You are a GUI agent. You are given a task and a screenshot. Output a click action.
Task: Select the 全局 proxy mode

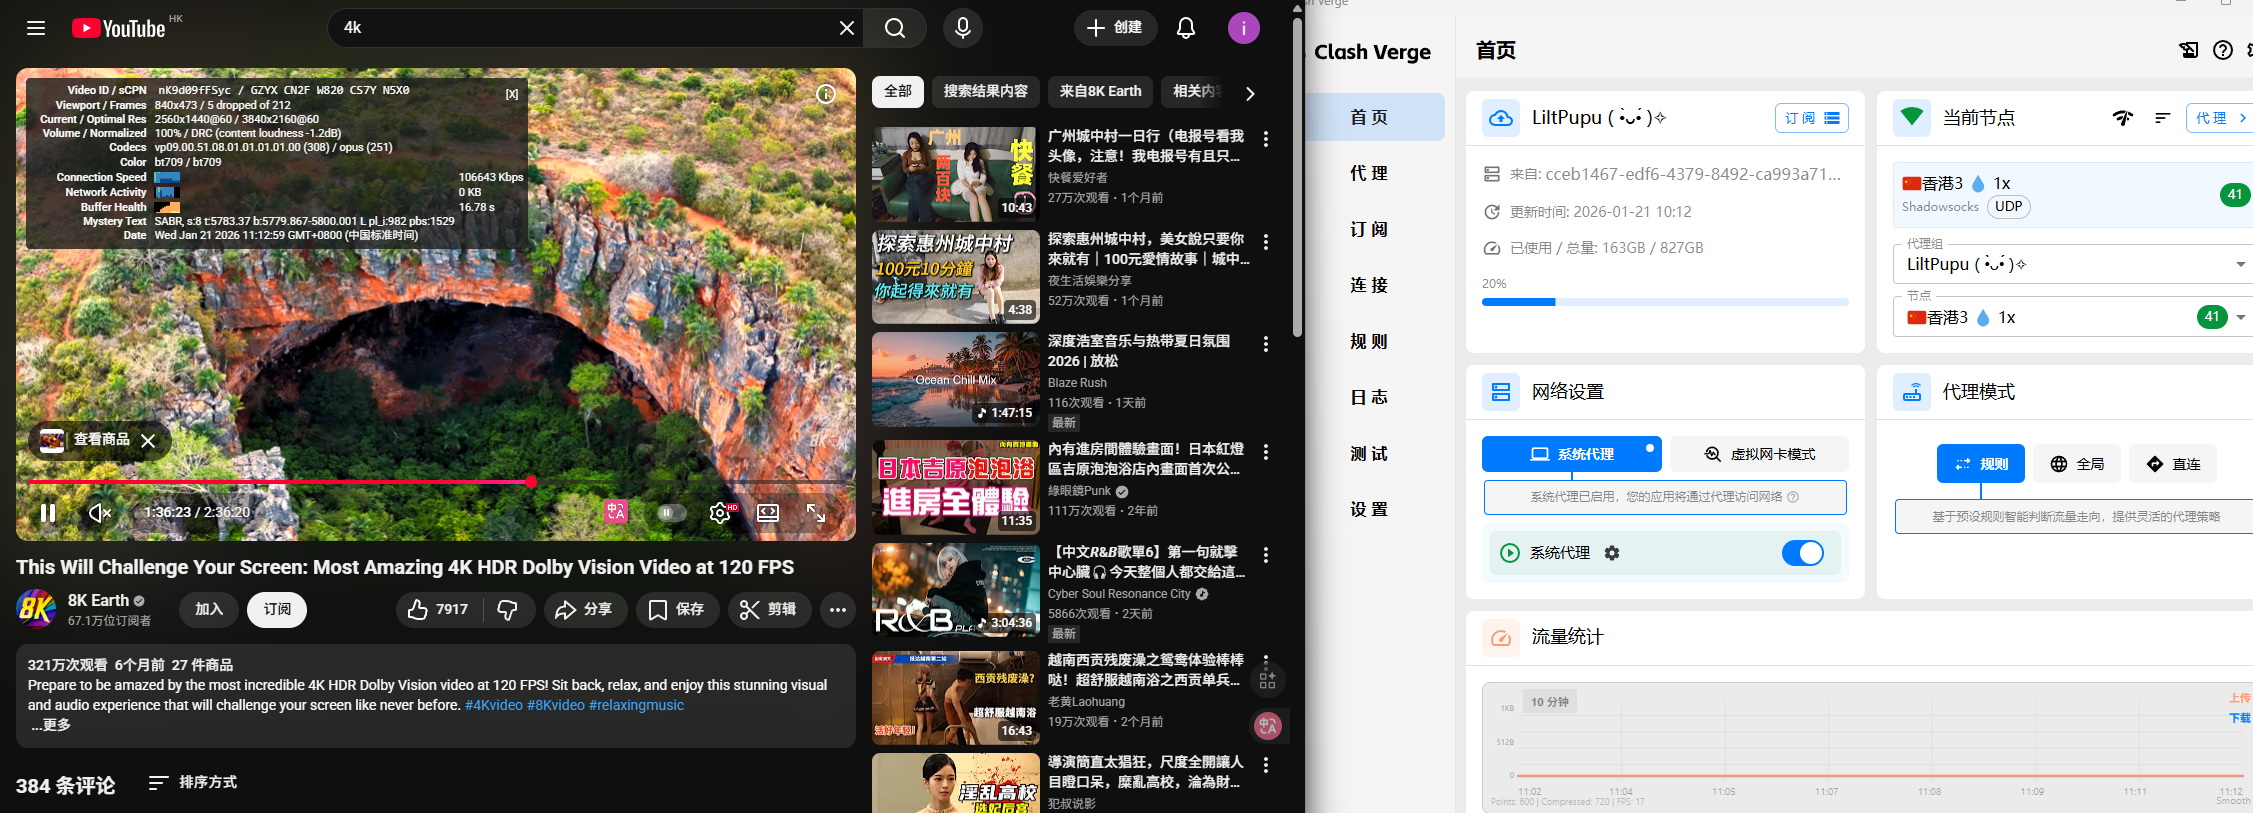pos(2077,464)
